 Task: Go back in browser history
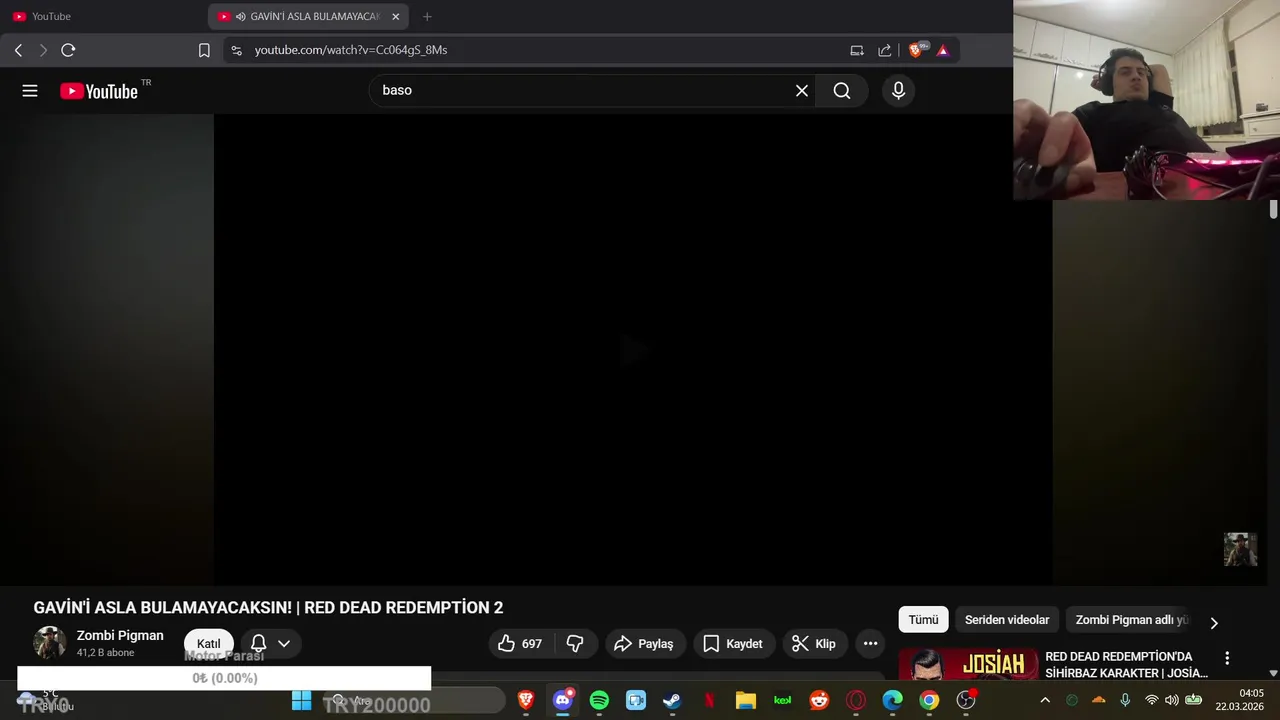click(x=18, y=50)
